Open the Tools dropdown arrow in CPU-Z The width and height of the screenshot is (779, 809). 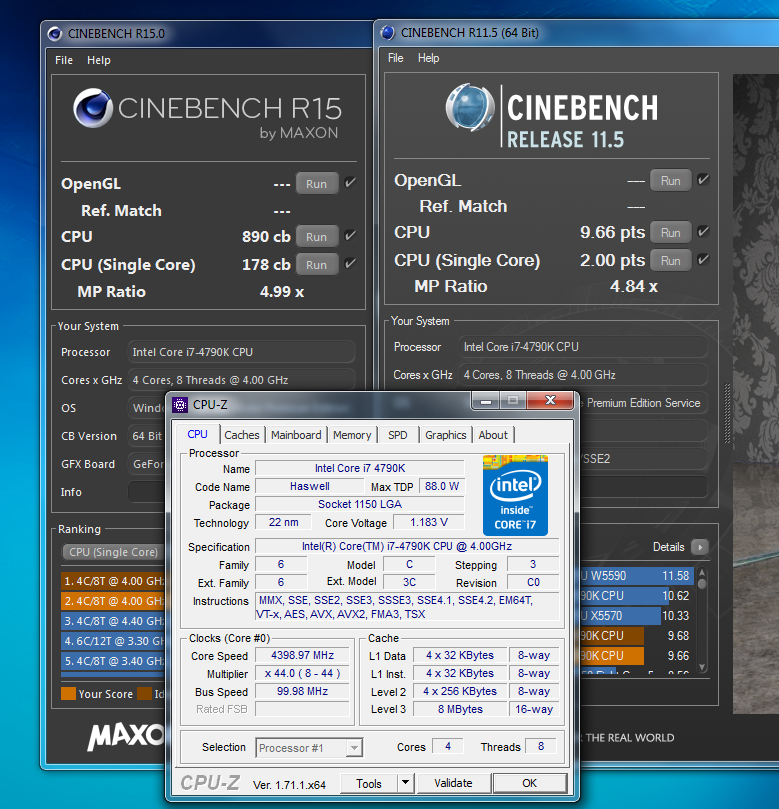click(x=405, y=783)
